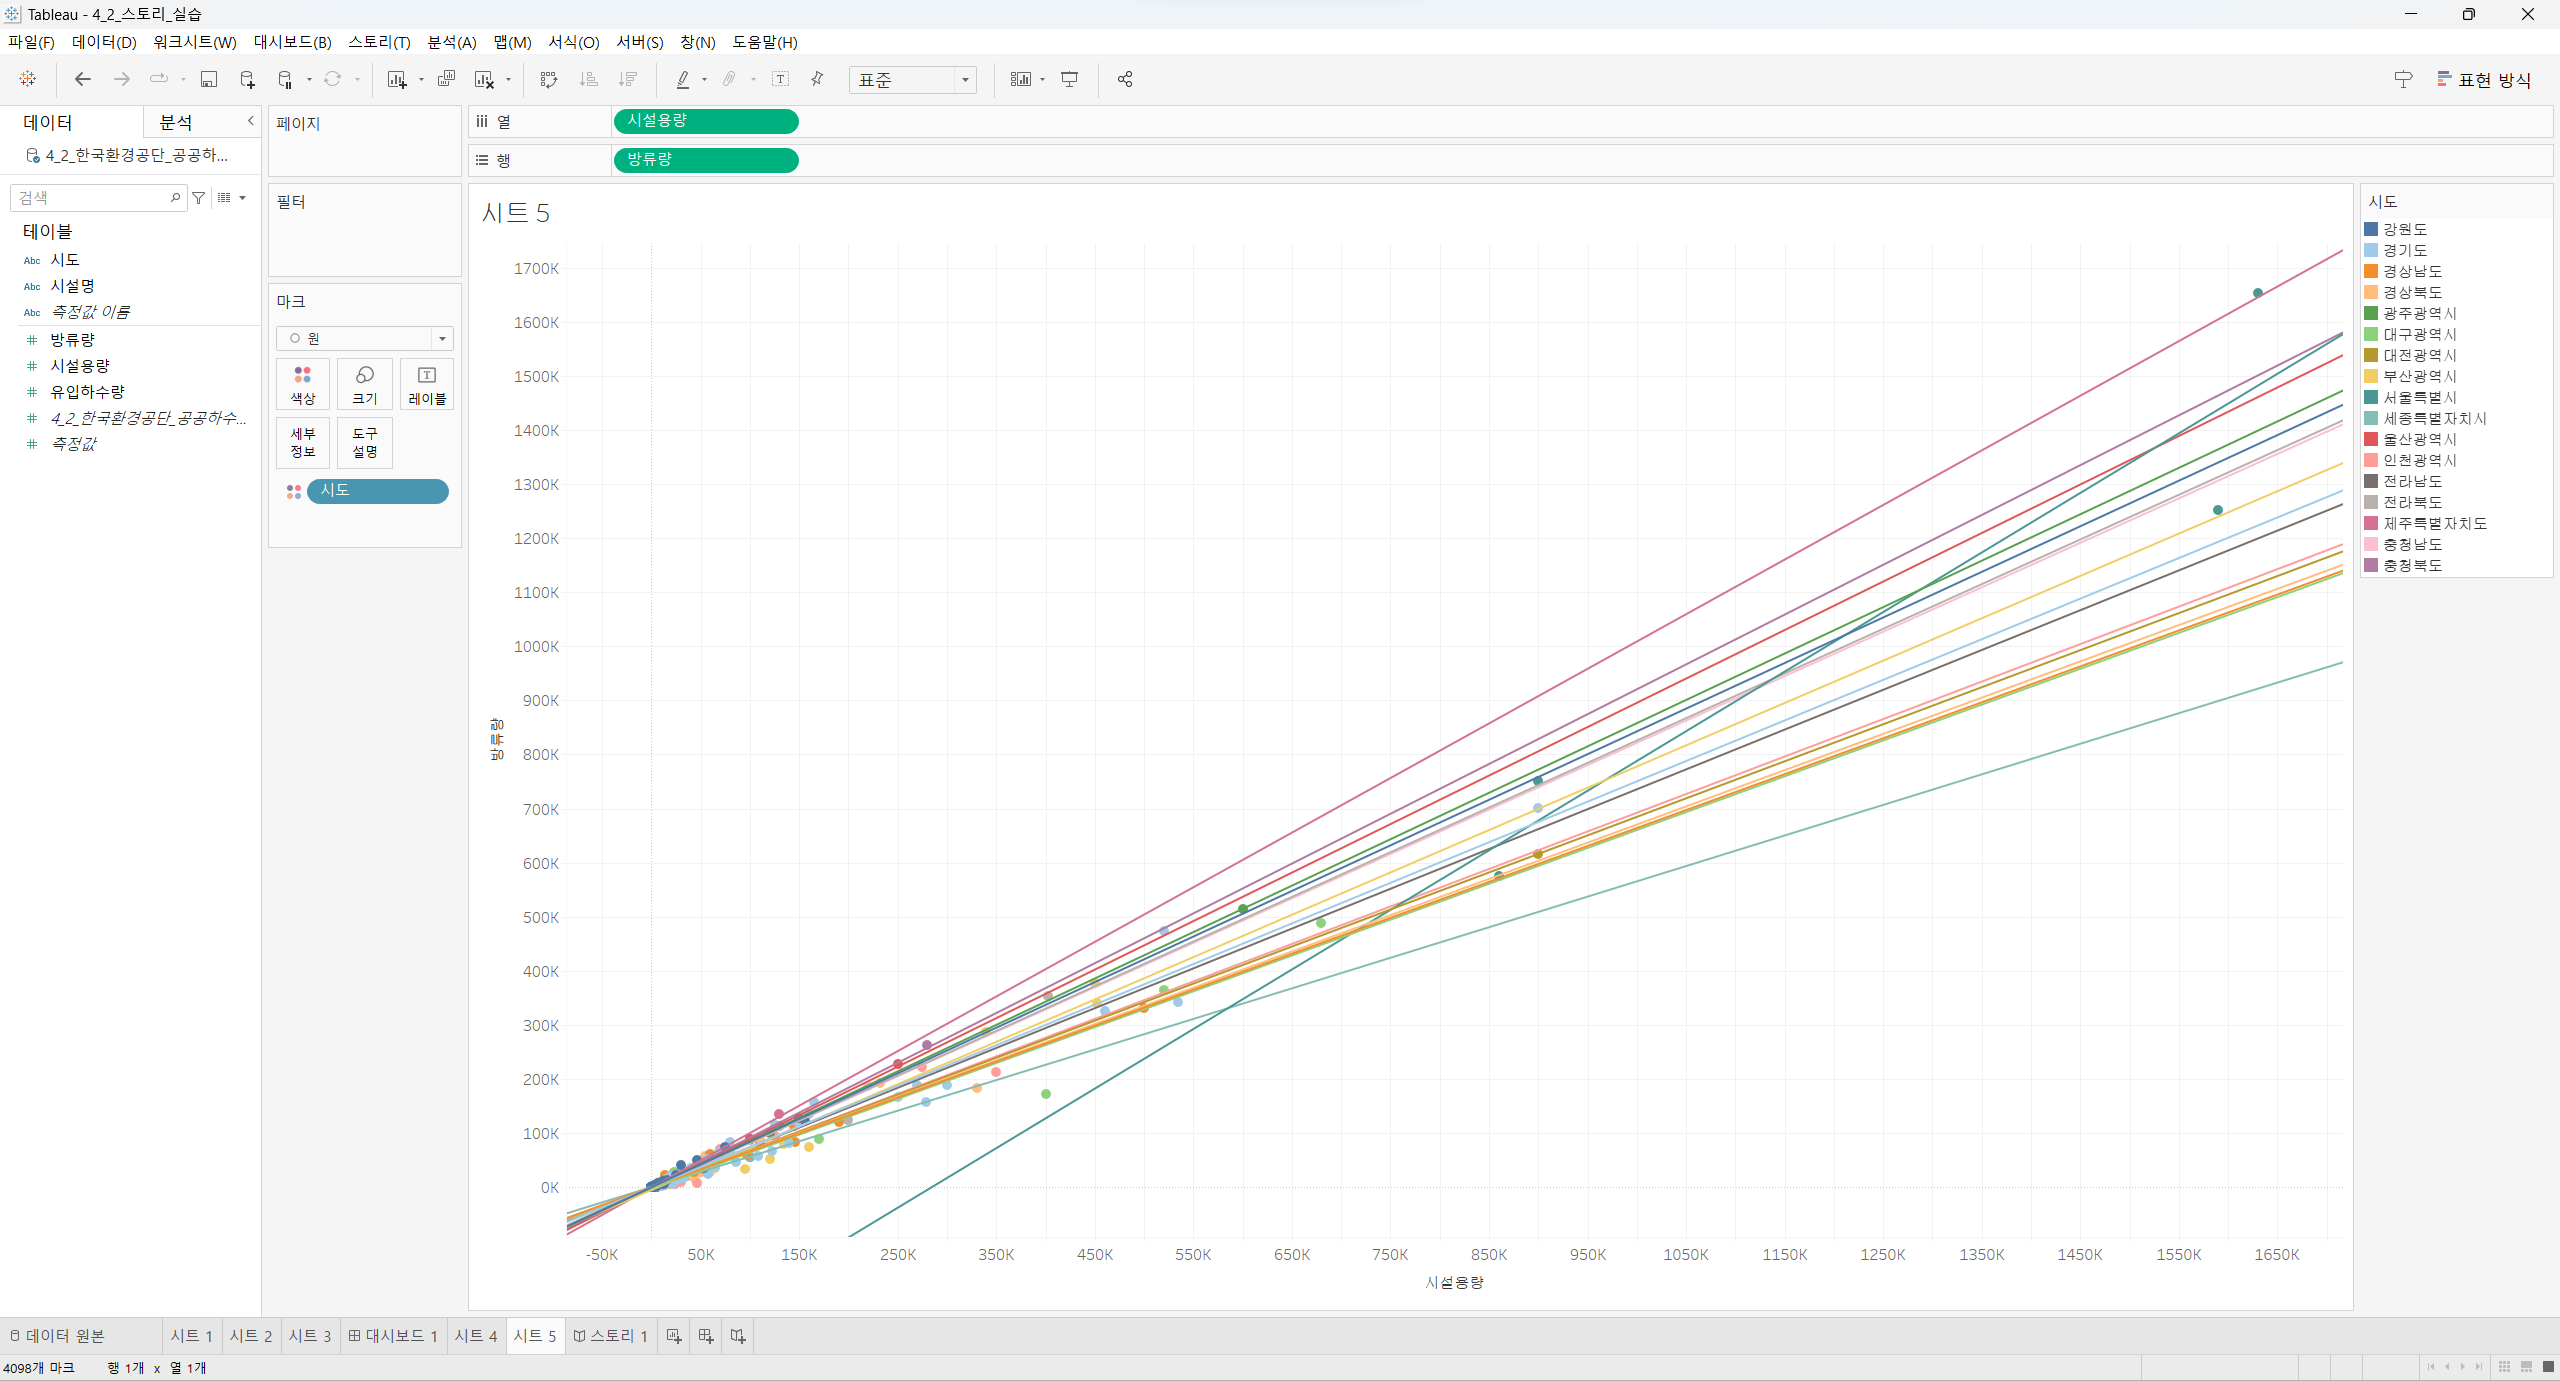
Task: Select the 제주특별자치도 color swatch
Action: 2371,523
